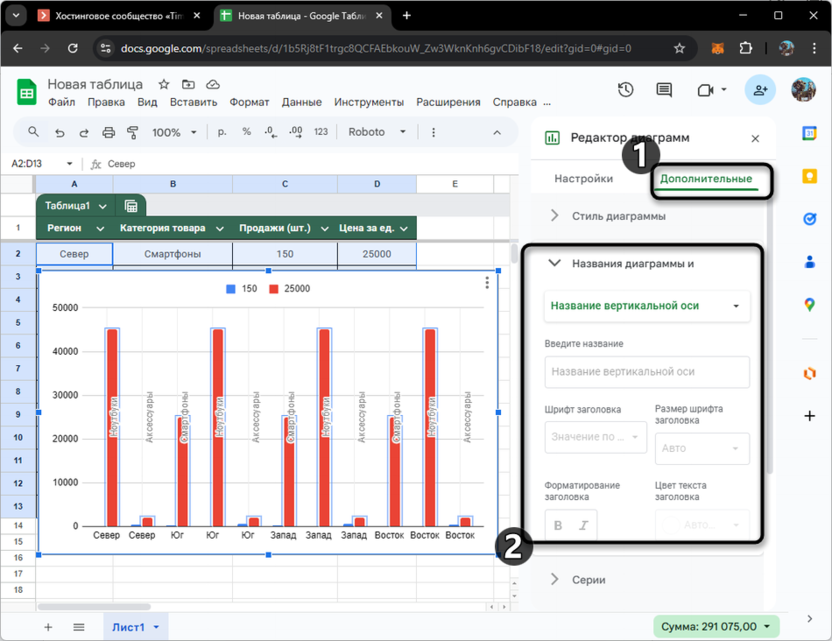This screenshot has width=832, height=641.
Task: Click chart three-dot options menu
Action: (x=488, y=283)
